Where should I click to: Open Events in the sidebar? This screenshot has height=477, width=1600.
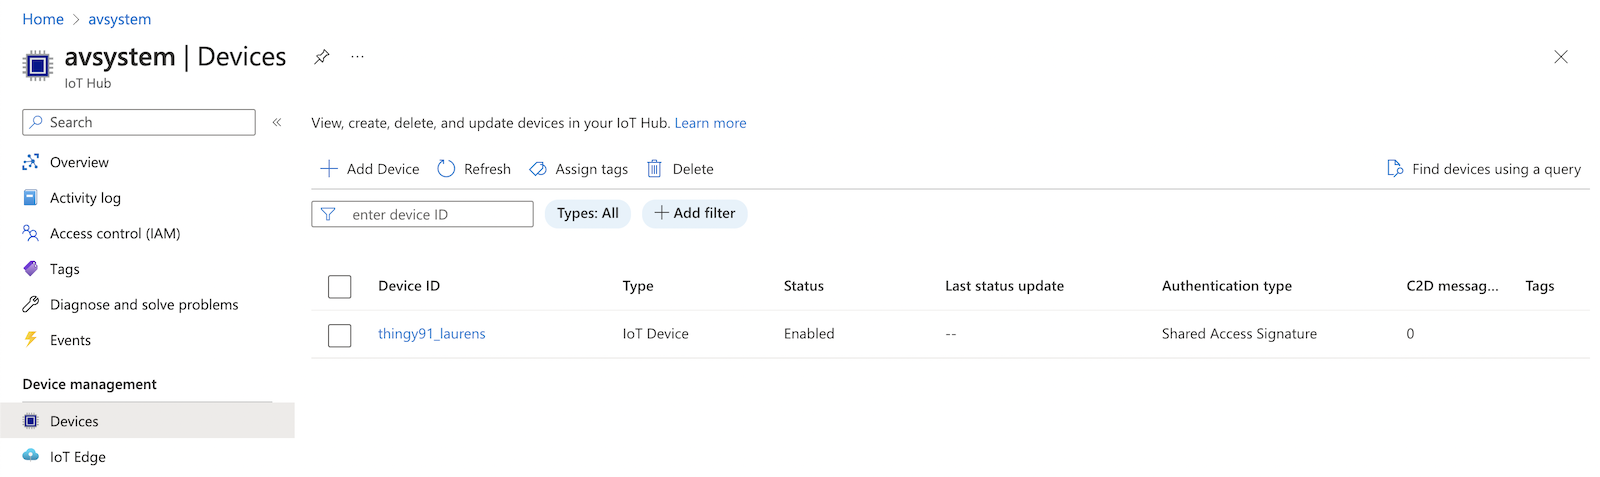click(70, 340)
